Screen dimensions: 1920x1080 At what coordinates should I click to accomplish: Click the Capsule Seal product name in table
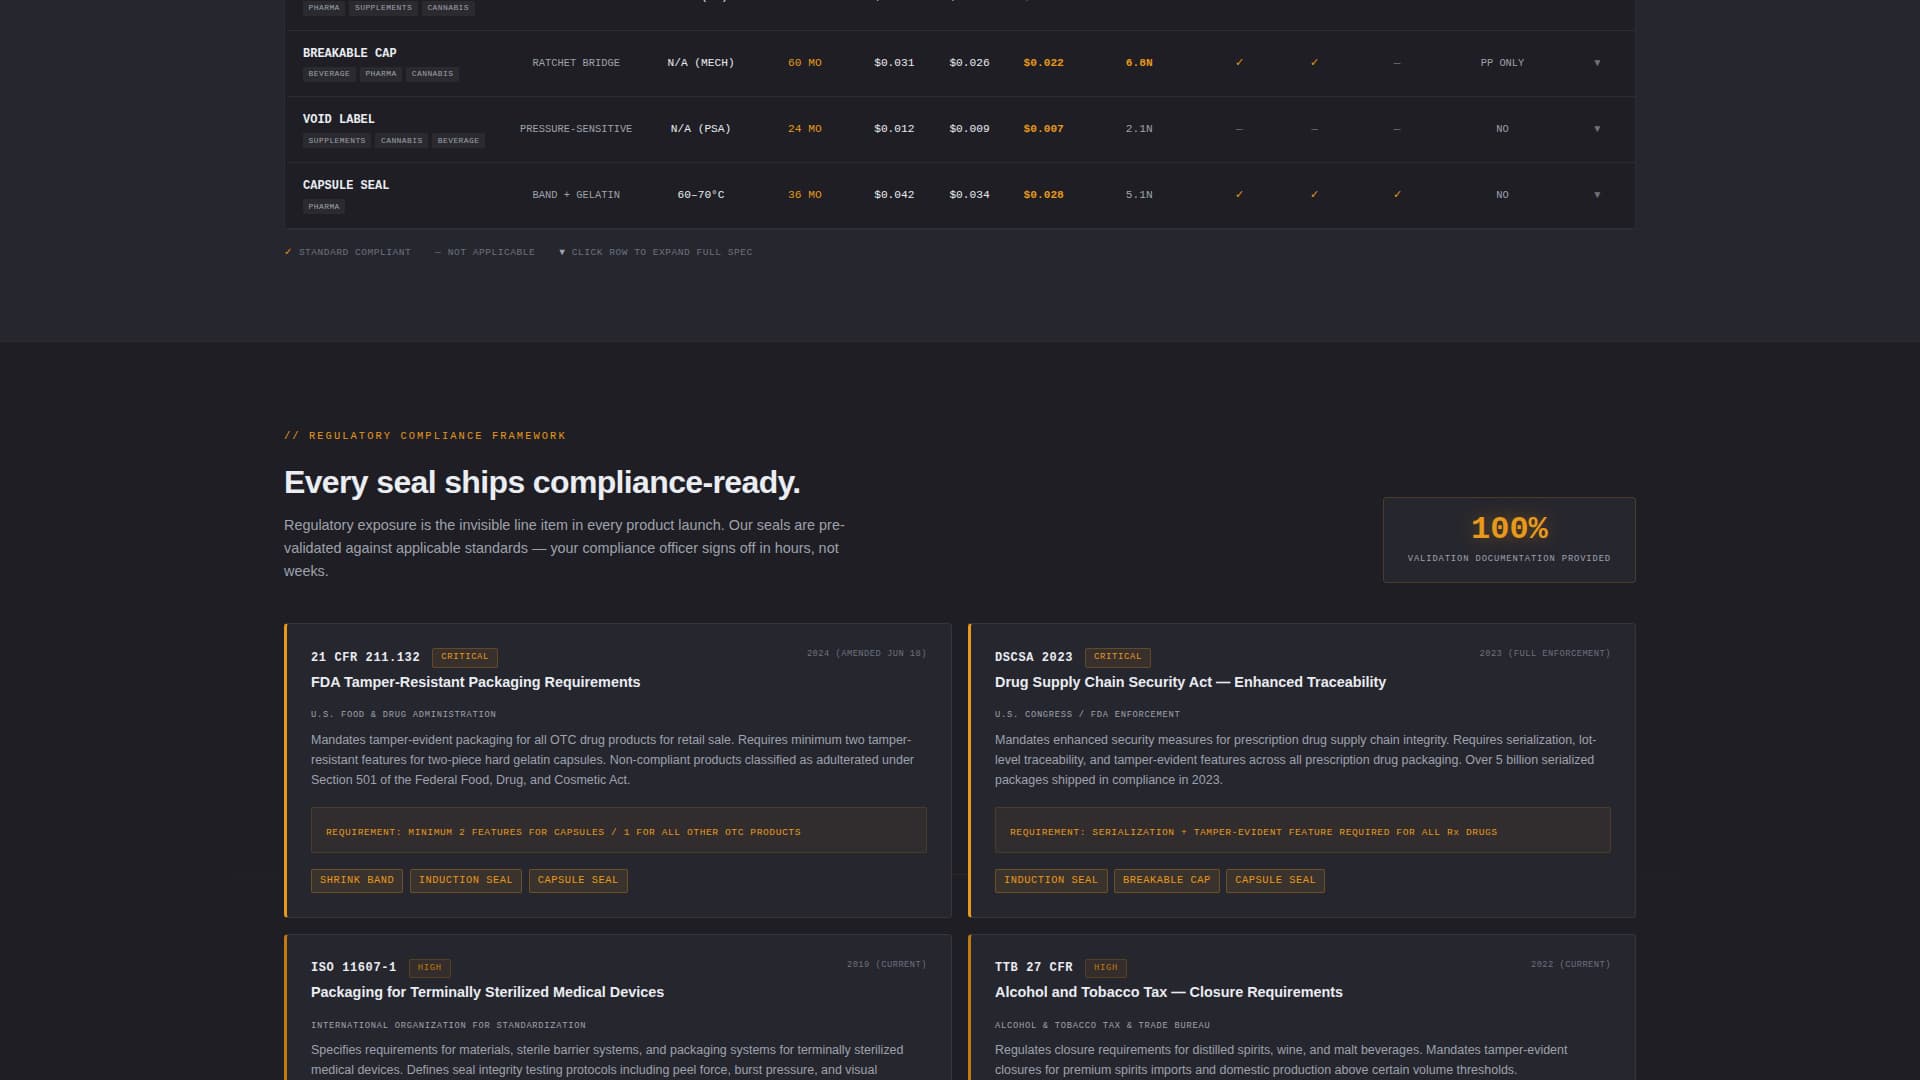point(346,185)
